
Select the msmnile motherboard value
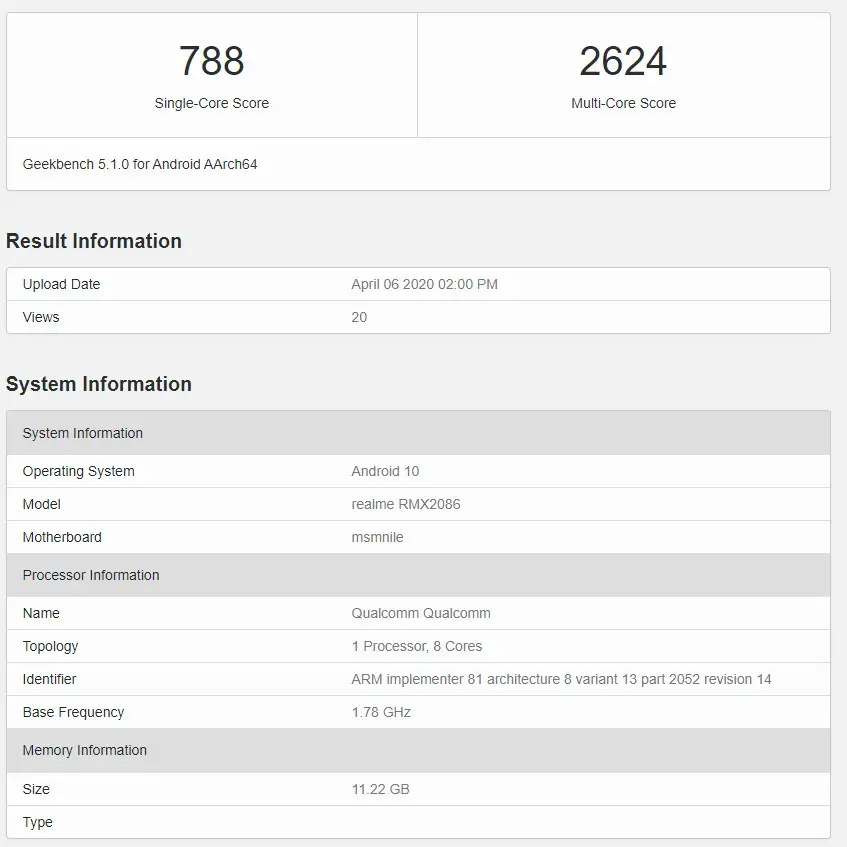378,537
